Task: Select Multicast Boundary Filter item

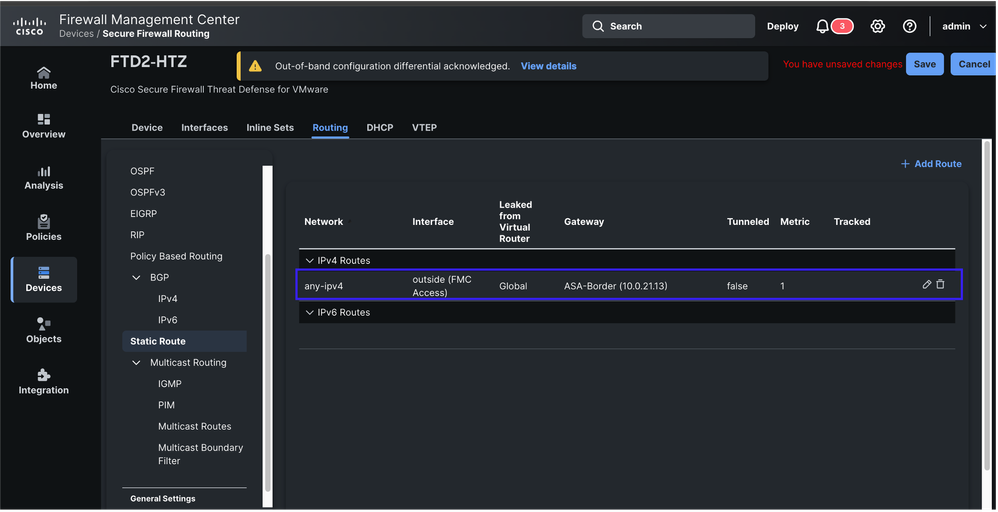Action: click(x=200, y=454)
